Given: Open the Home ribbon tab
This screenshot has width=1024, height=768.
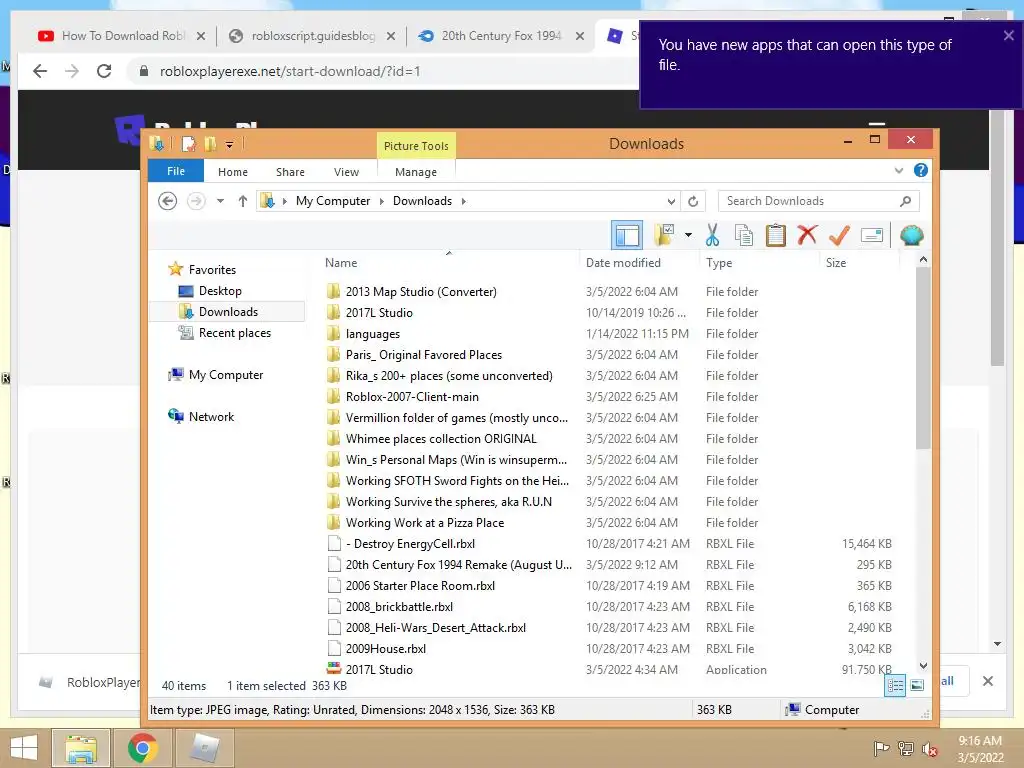Looking at the screenshot, I should (x=232, y=172).
